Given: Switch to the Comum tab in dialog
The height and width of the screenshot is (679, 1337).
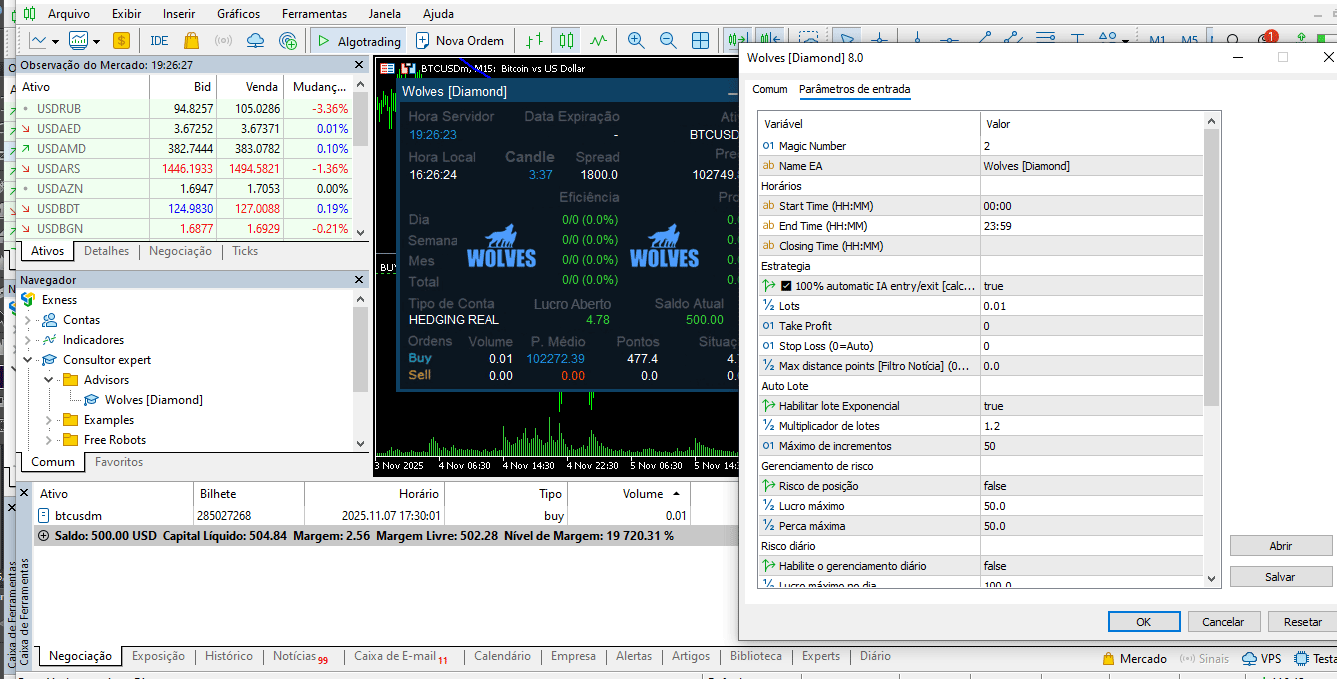Looking at the screenshot, I should tap(770, 89).
